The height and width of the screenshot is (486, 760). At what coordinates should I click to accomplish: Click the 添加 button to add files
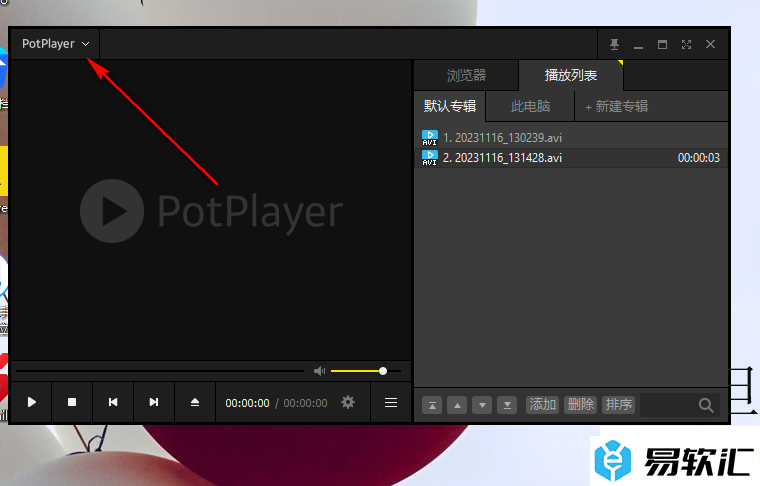542,405
